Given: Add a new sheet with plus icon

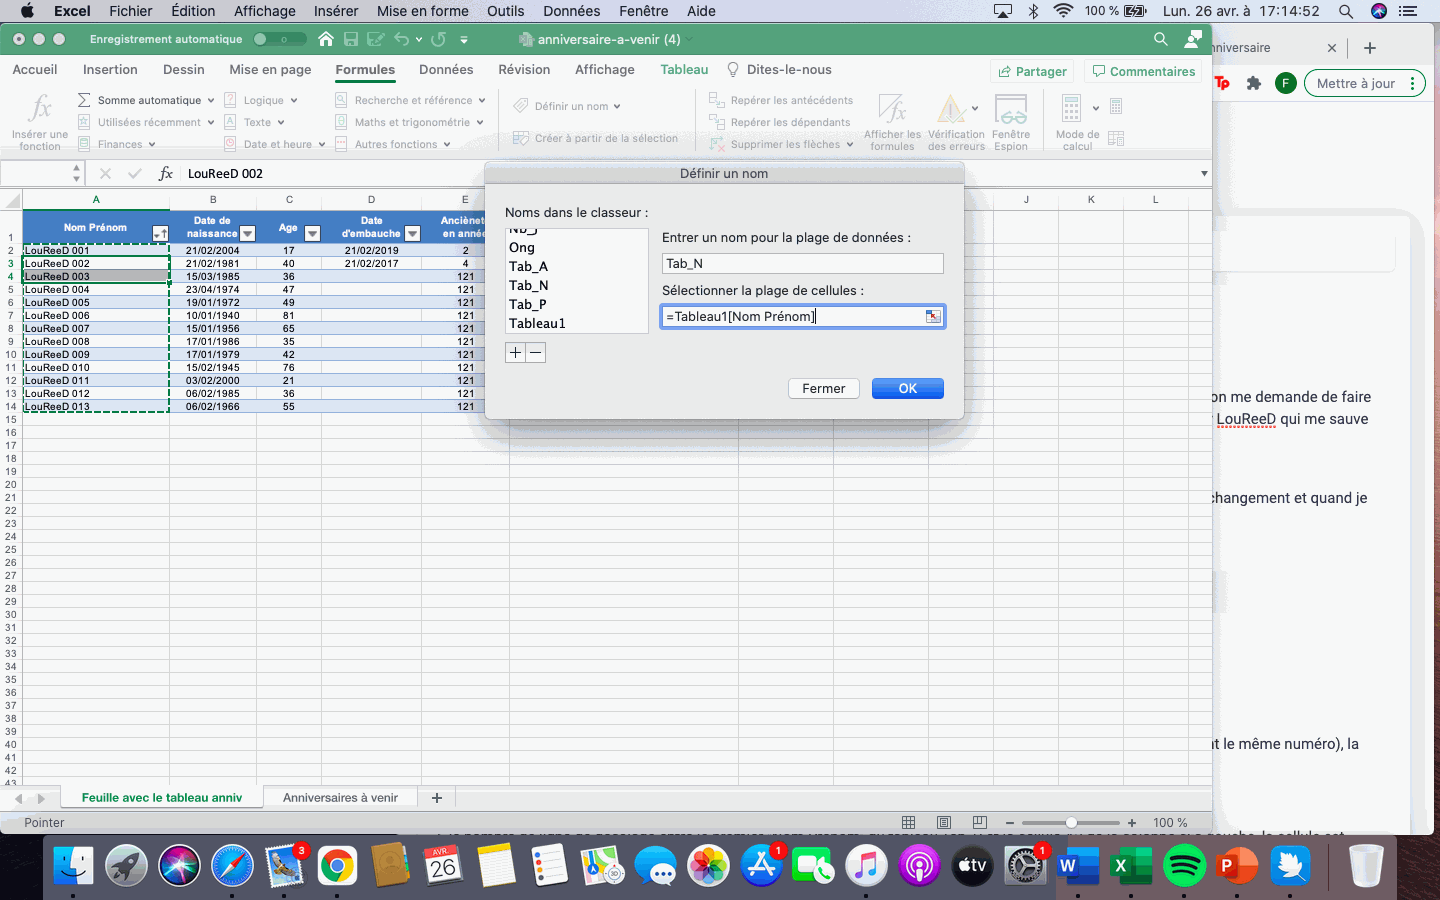Looking at the screenshot, I should [436, 797].
